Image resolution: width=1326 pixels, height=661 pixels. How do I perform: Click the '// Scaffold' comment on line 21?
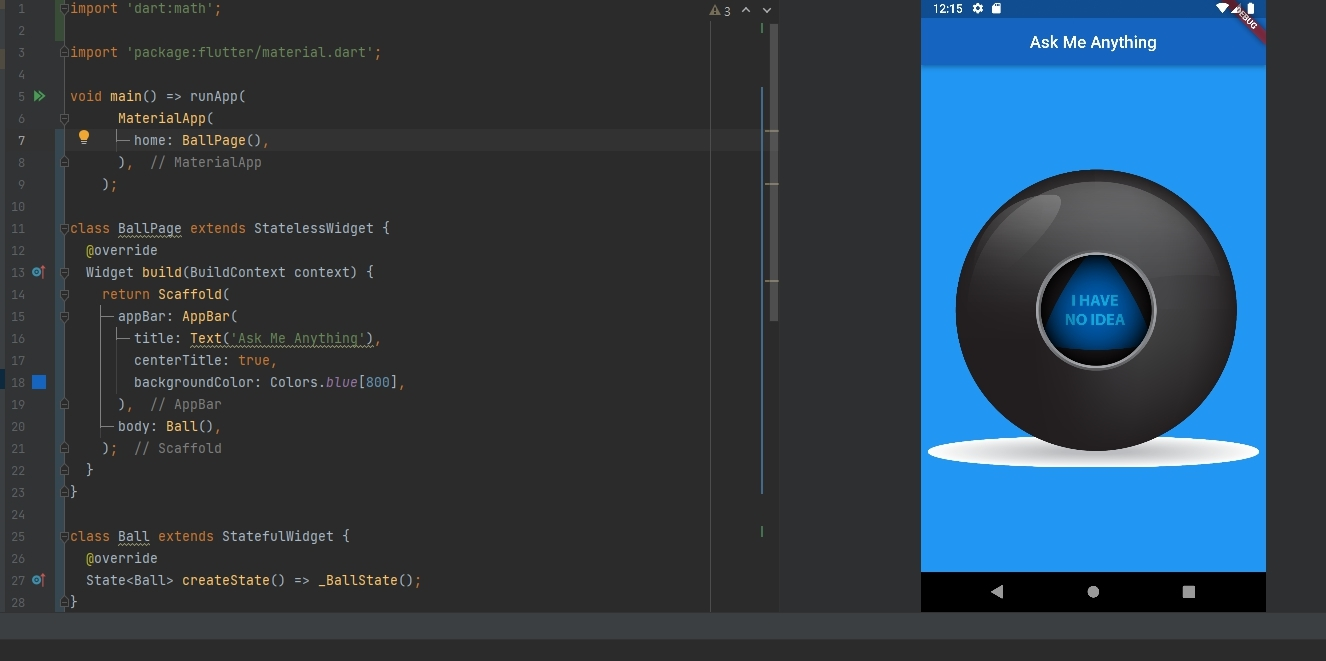click(178, 448)
